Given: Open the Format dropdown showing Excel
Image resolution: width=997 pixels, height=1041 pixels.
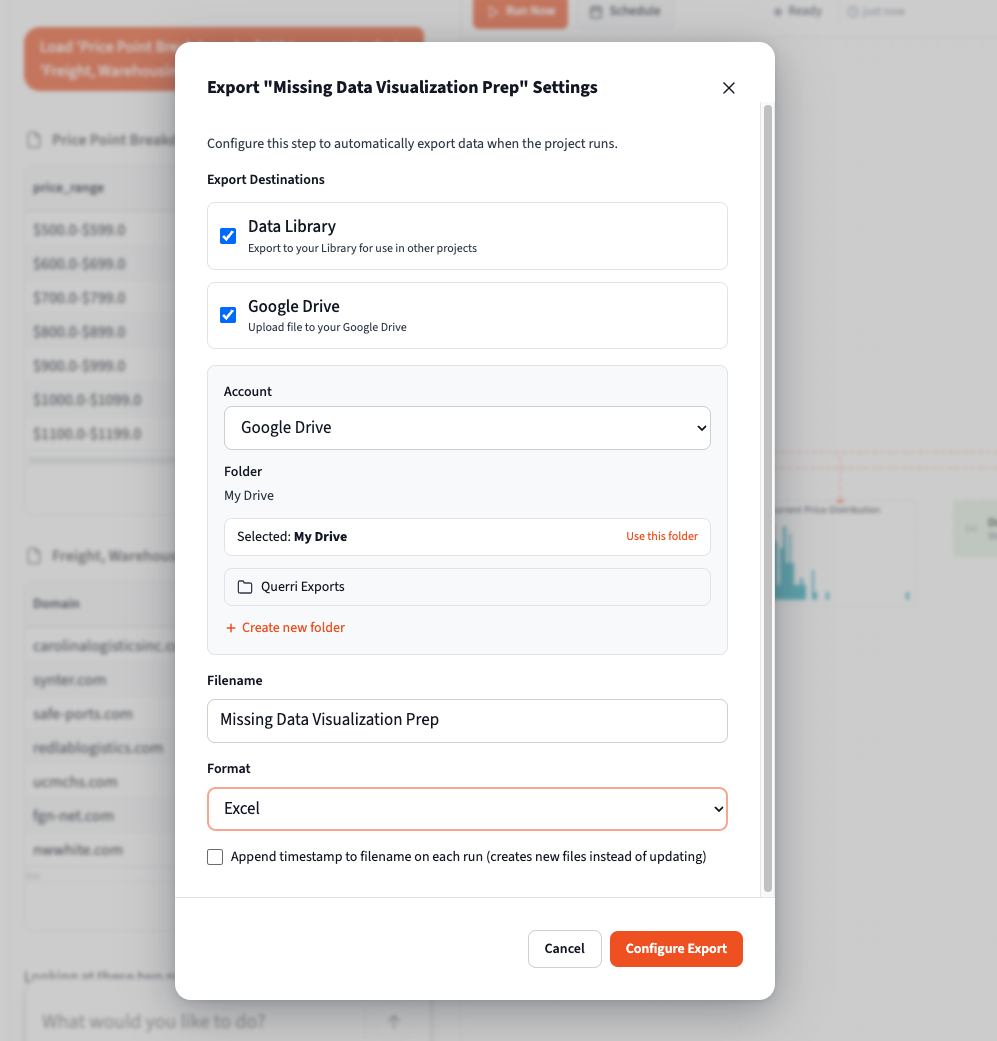Looking at the screenshot, I should pyautogui.click(x=467, y=808).
